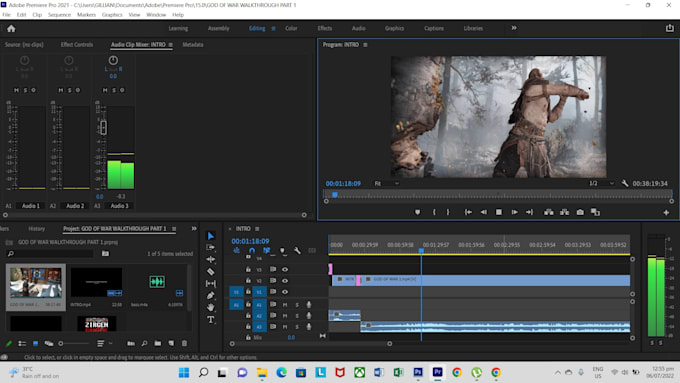Viewport: 680px width, 383px height.
Task: Open Sort Icons dropdown in Project panel
Action: click(104, 344)
